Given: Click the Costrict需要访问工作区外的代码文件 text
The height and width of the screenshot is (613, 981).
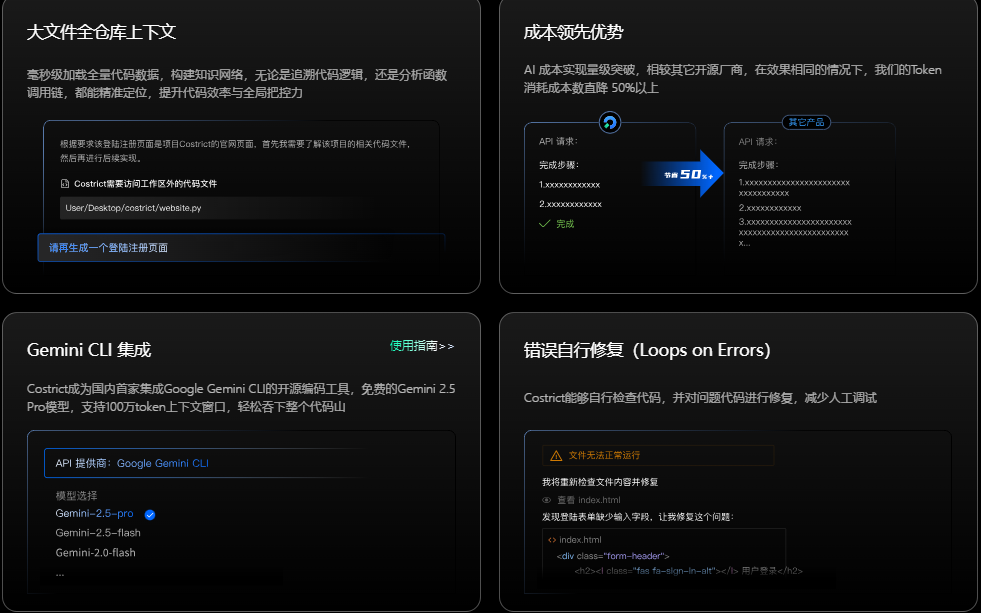Looking at the screenshot, I should pyautogui.click(x=145, y=184).
